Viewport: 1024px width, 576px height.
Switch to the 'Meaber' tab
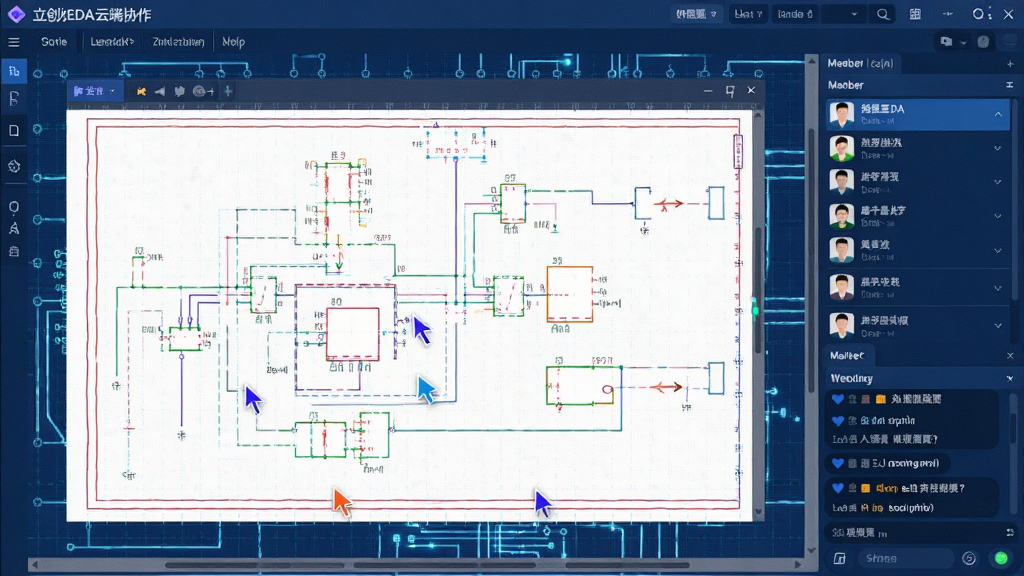pos(860,63)
